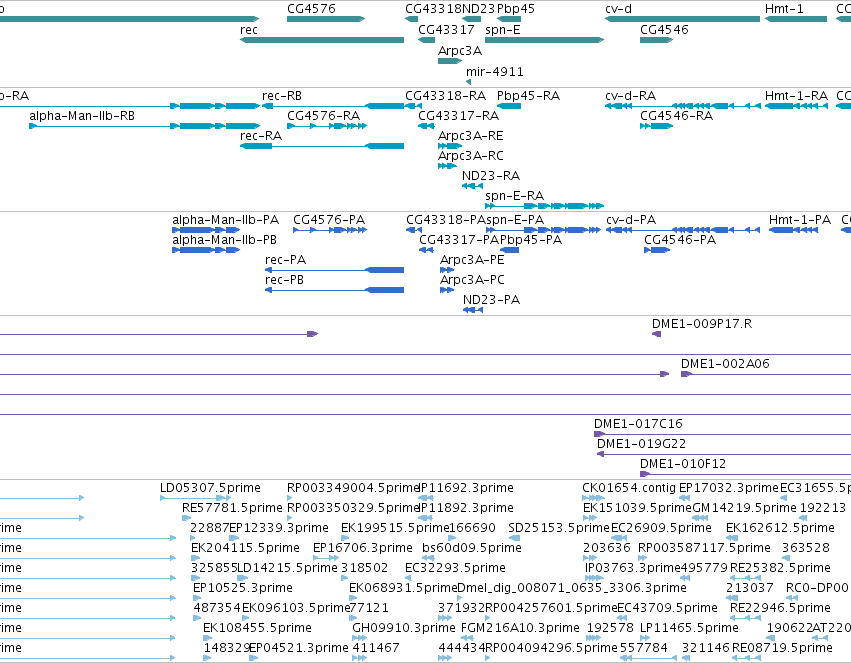Select transcript CG4546-RA

click(x=656, y=126)
